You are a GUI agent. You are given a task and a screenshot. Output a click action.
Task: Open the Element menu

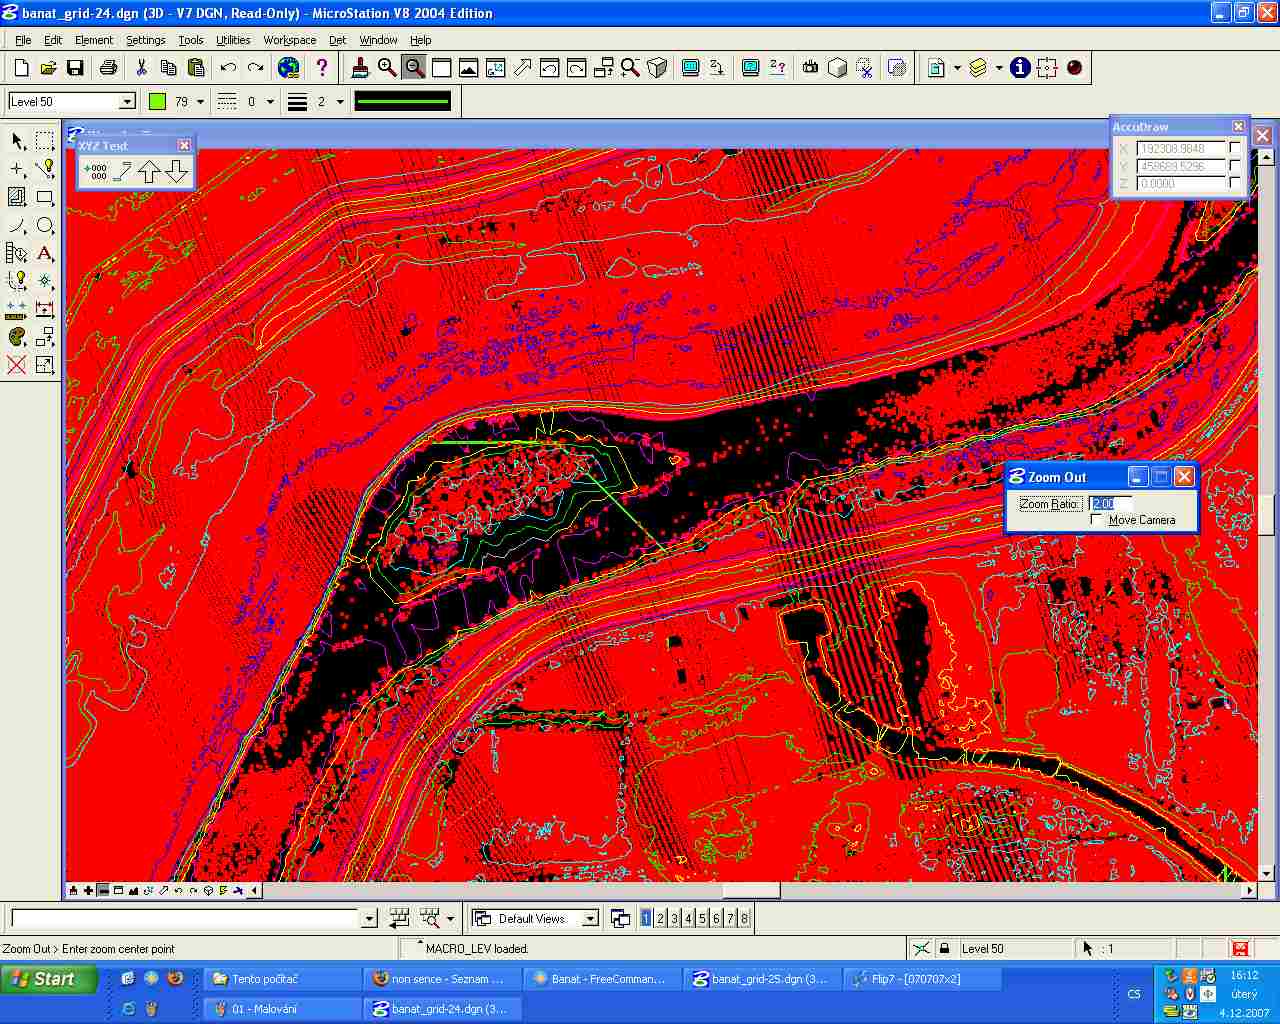(x=94, y=40)
